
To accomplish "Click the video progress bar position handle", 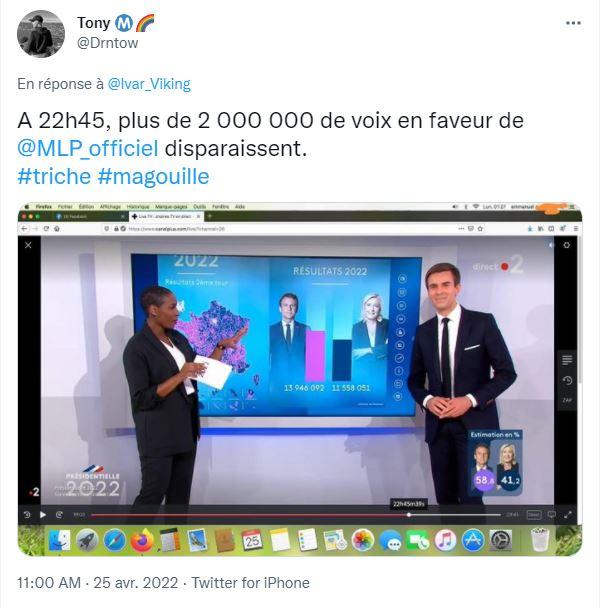I will 409,515.
